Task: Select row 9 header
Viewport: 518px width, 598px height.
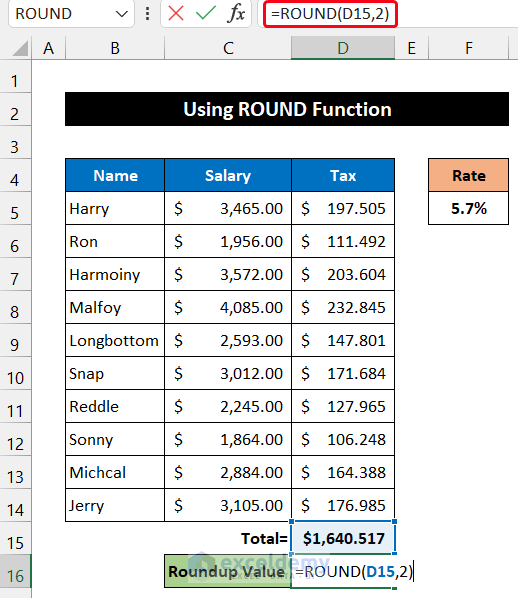Action: (15, 341)
